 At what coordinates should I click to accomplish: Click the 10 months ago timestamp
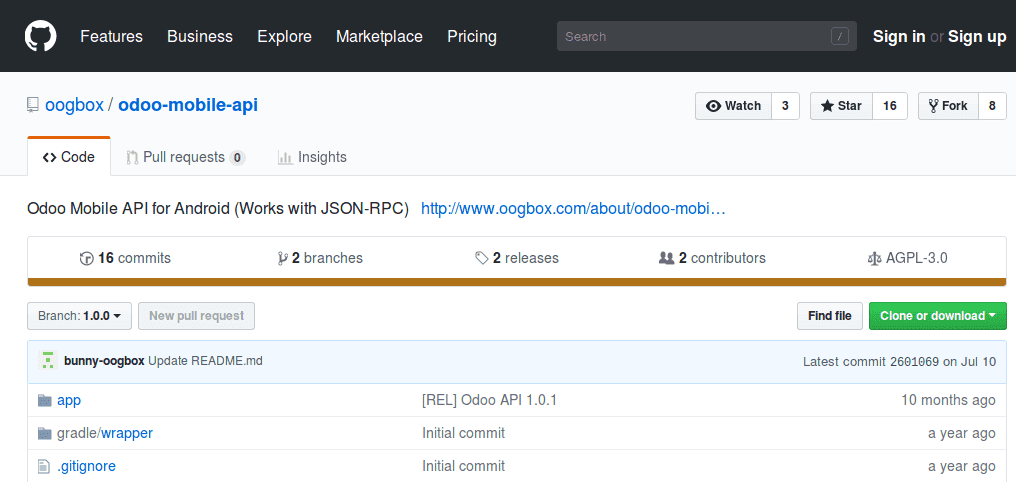click(x=948, y=400)
